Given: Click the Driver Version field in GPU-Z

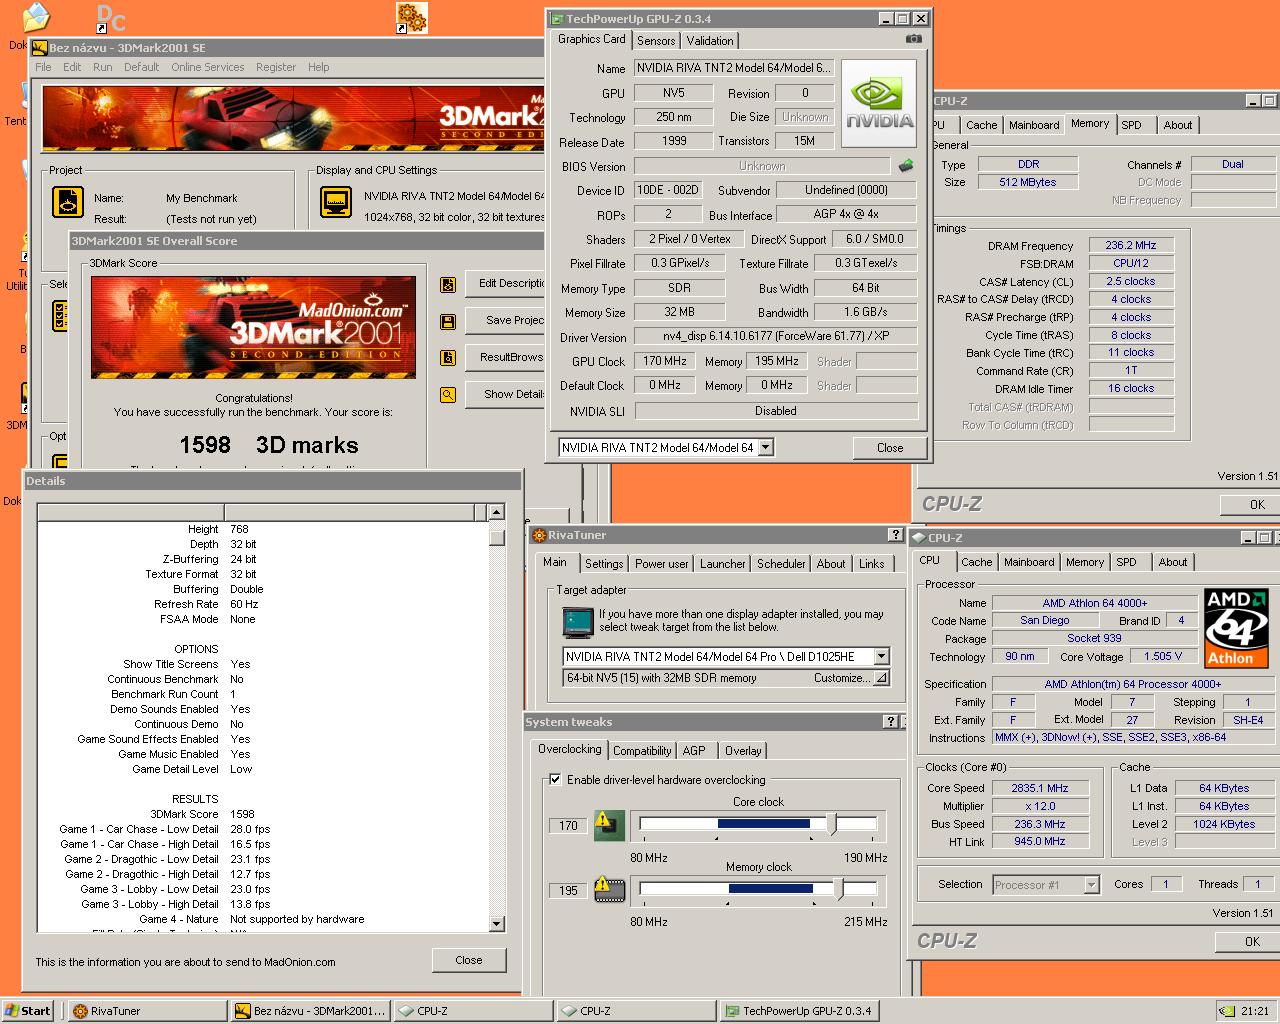Looking at the screenshot, I should (776, 337).
